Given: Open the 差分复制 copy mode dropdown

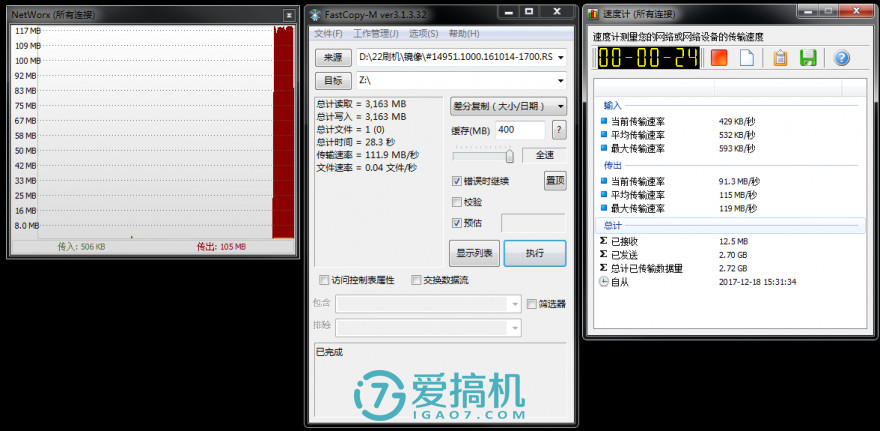Looking at the screenshot, I should (508, 106).
